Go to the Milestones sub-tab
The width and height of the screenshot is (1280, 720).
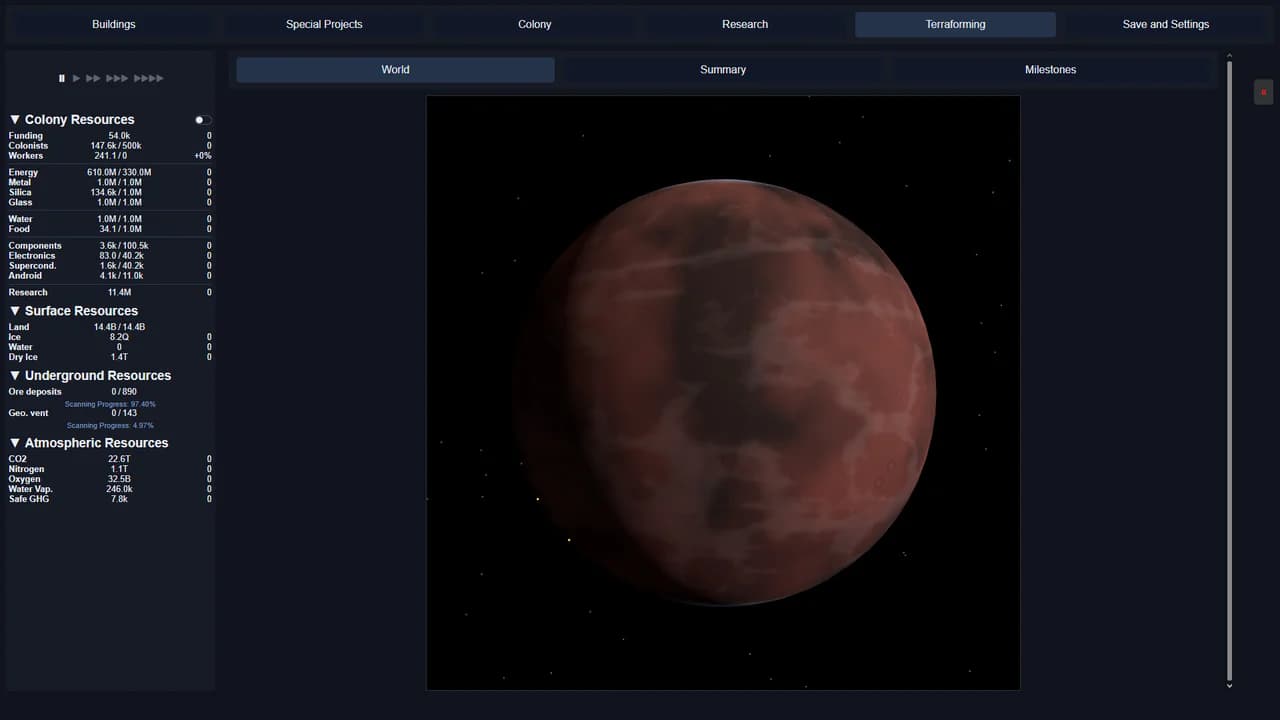point(1050,70)
